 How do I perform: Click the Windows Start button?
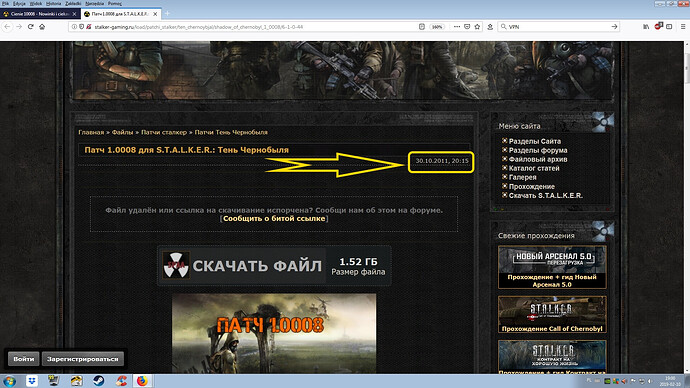pyautogui.click(x=9, y=381)
